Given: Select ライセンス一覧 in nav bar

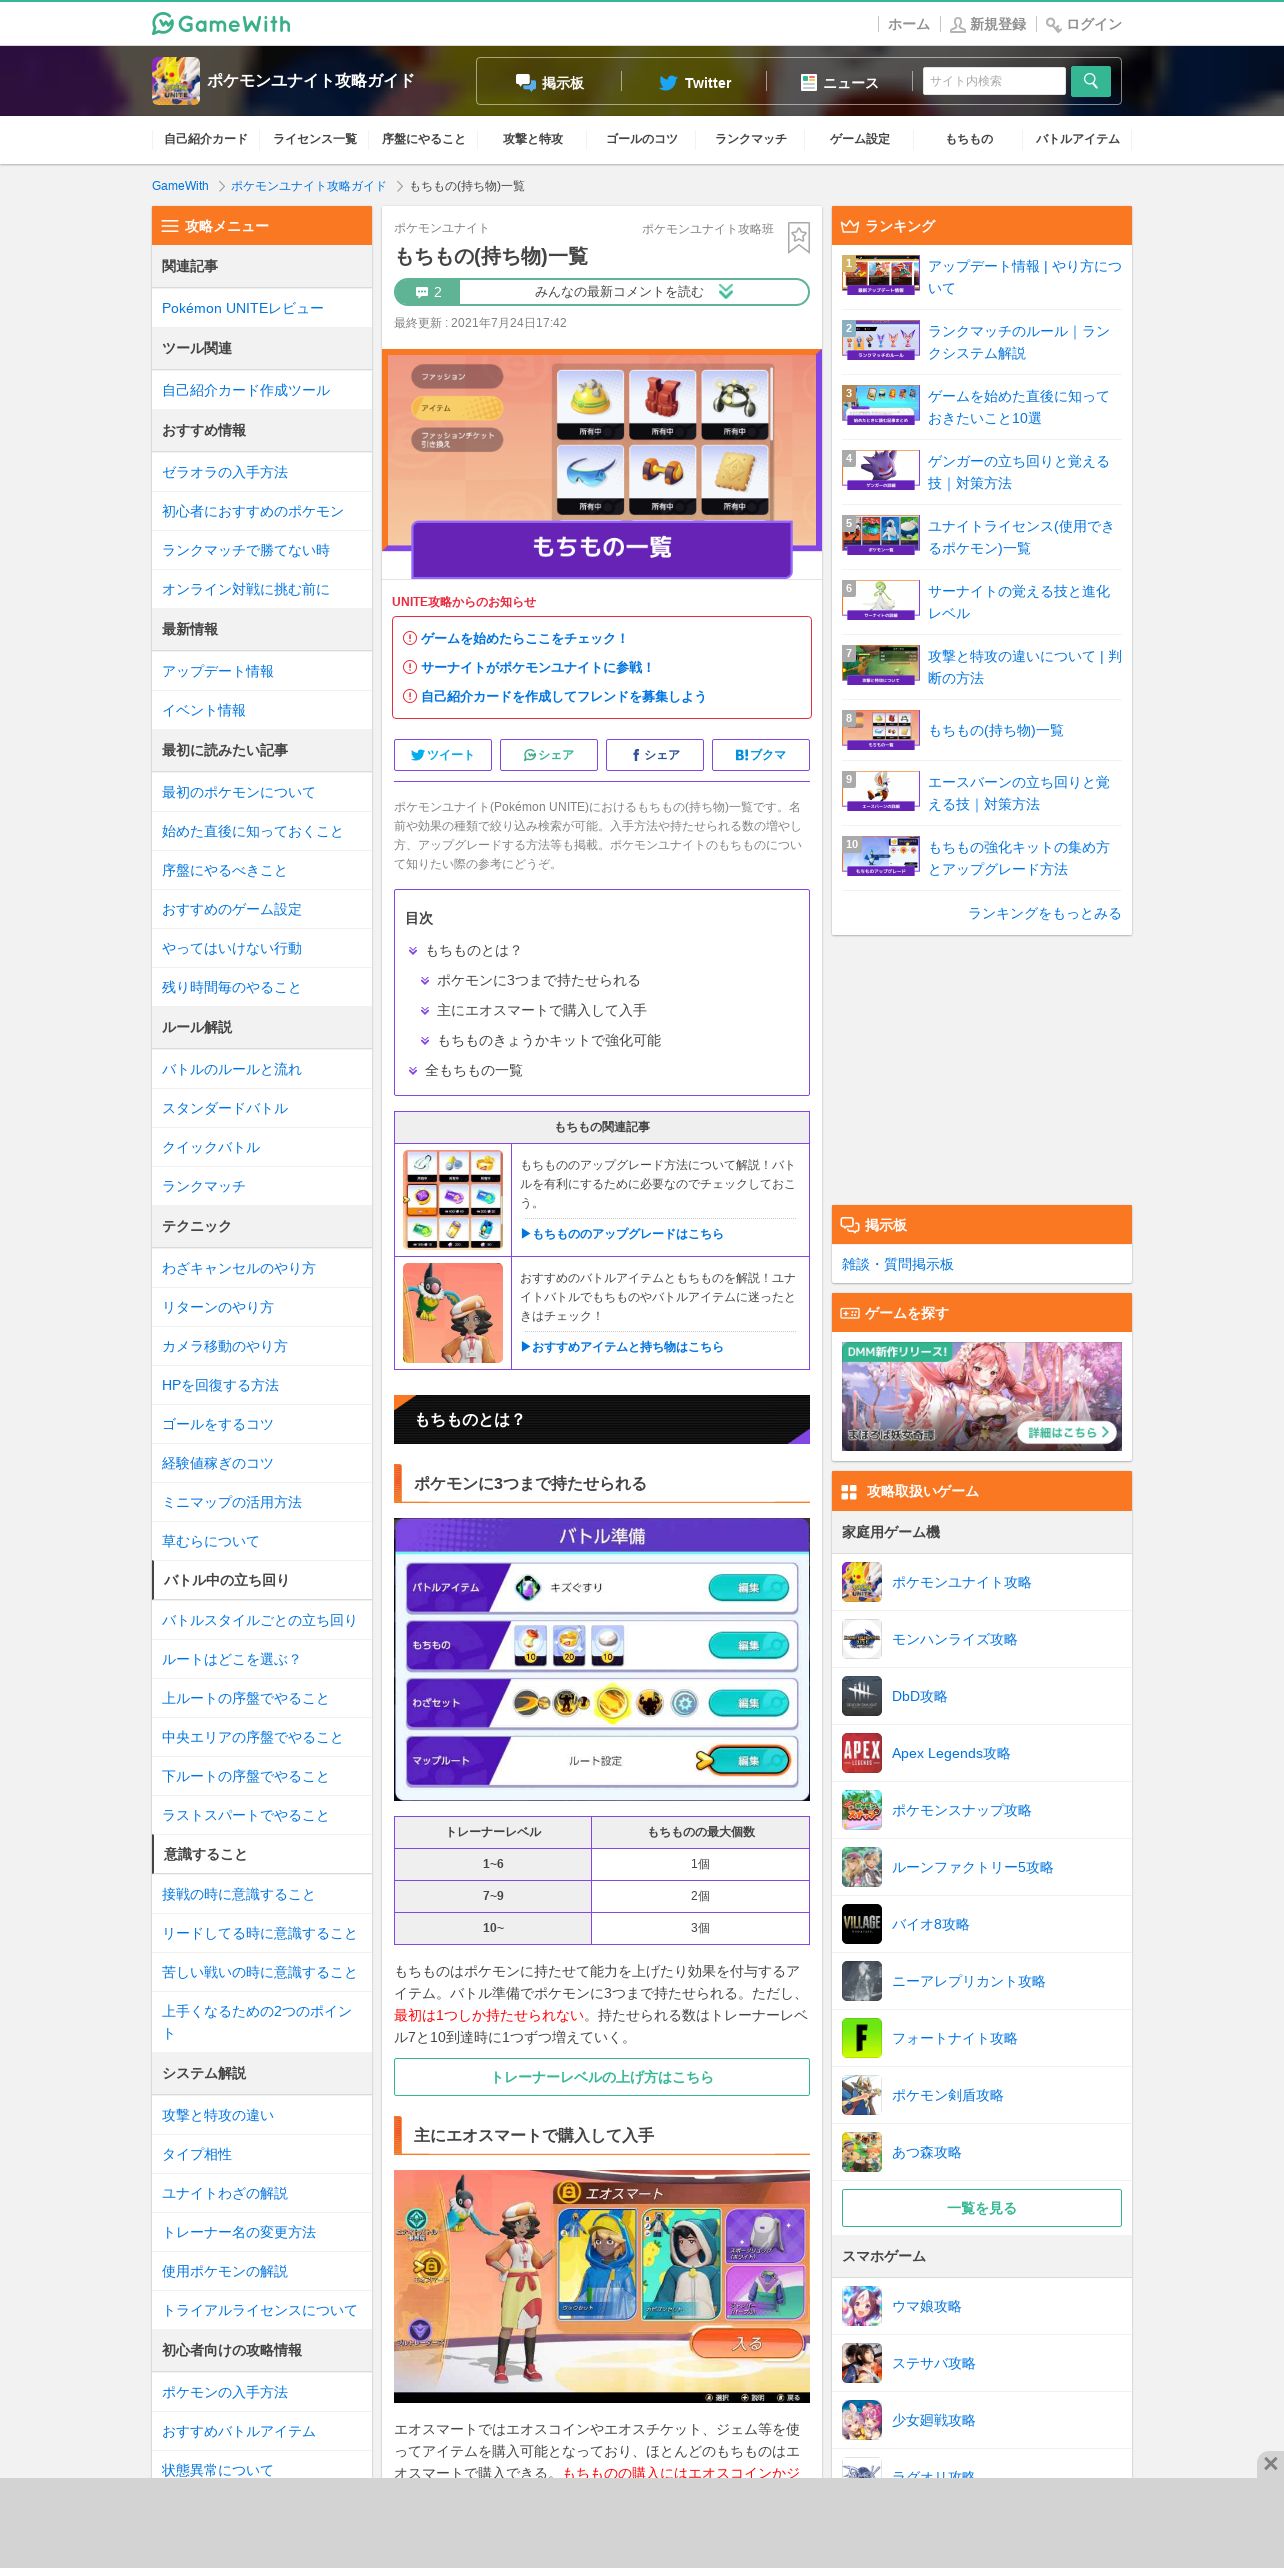Looking at the screenshot, I should [x=315, y=139].
